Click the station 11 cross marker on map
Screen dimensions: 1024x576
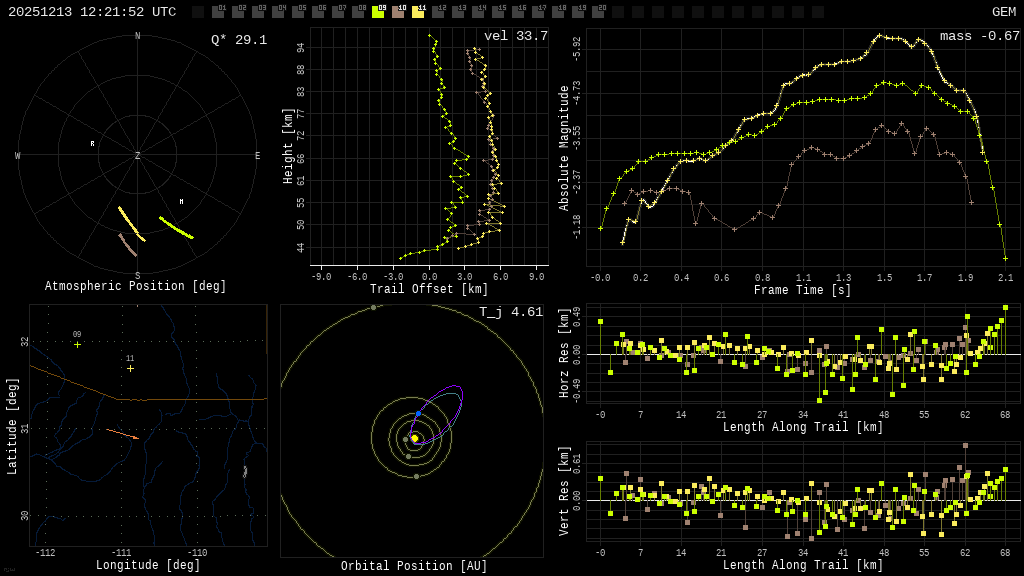coord(130,368)
